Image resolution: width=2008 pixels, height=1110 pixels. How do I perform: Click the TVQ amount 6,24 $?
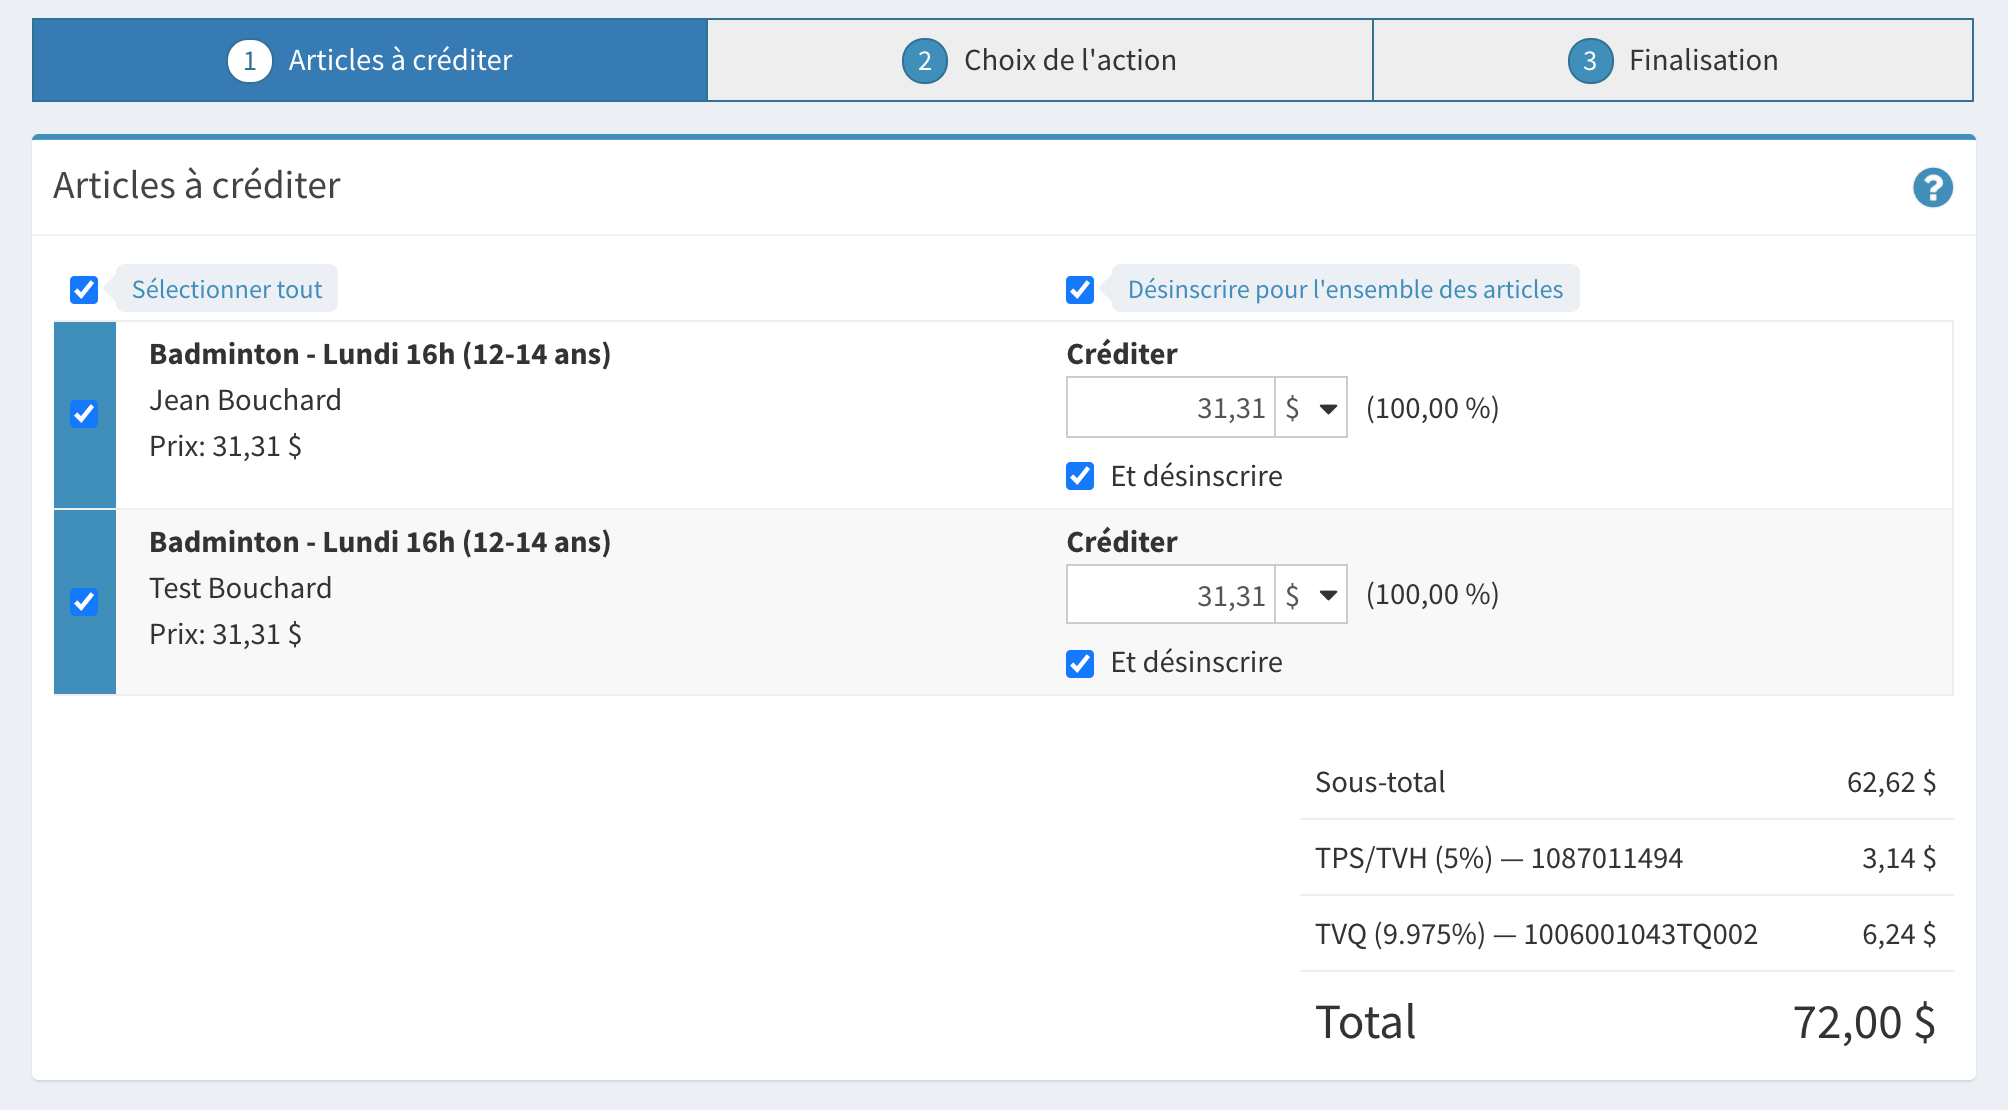(x=1898, y=934)
